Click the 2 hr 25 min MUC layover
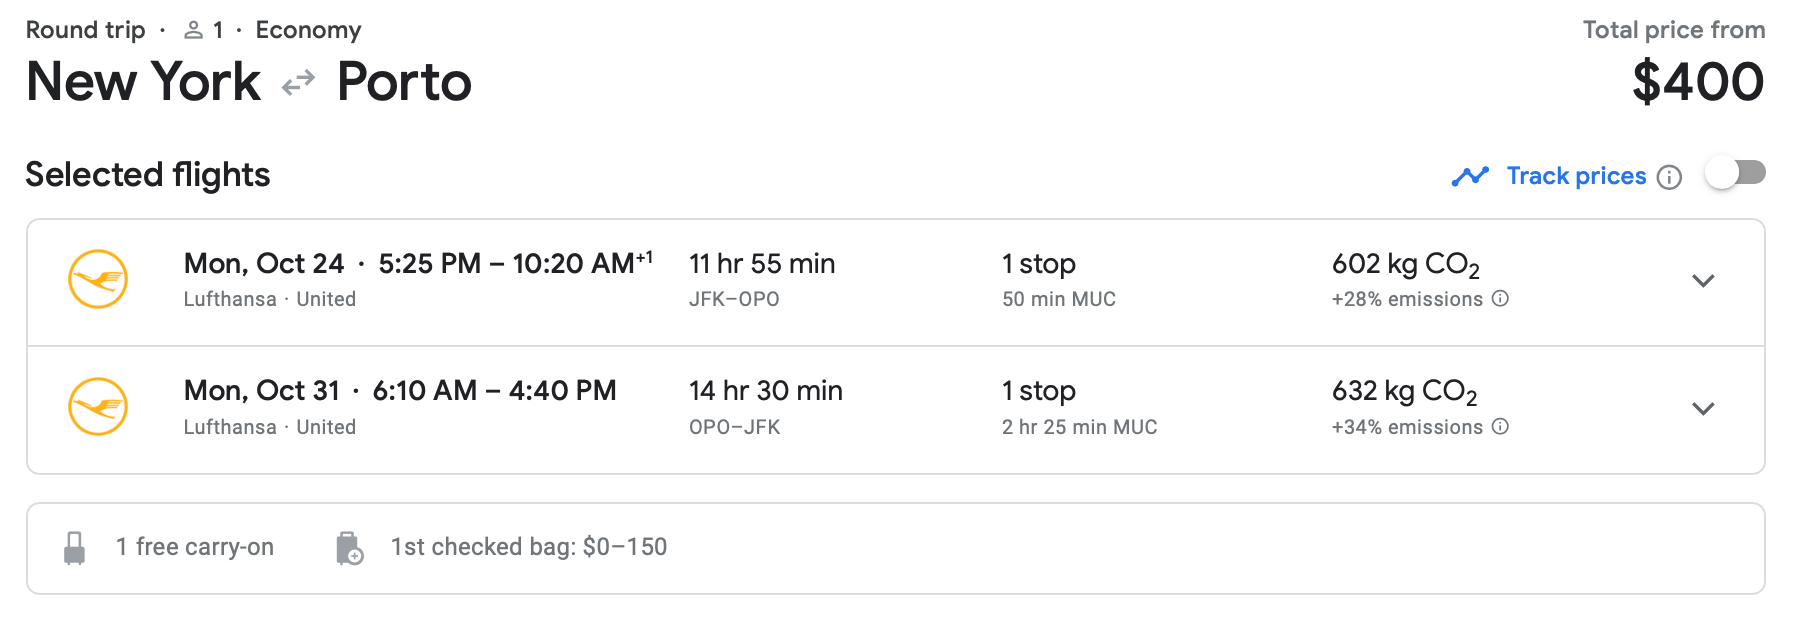 pos(1079,427)
